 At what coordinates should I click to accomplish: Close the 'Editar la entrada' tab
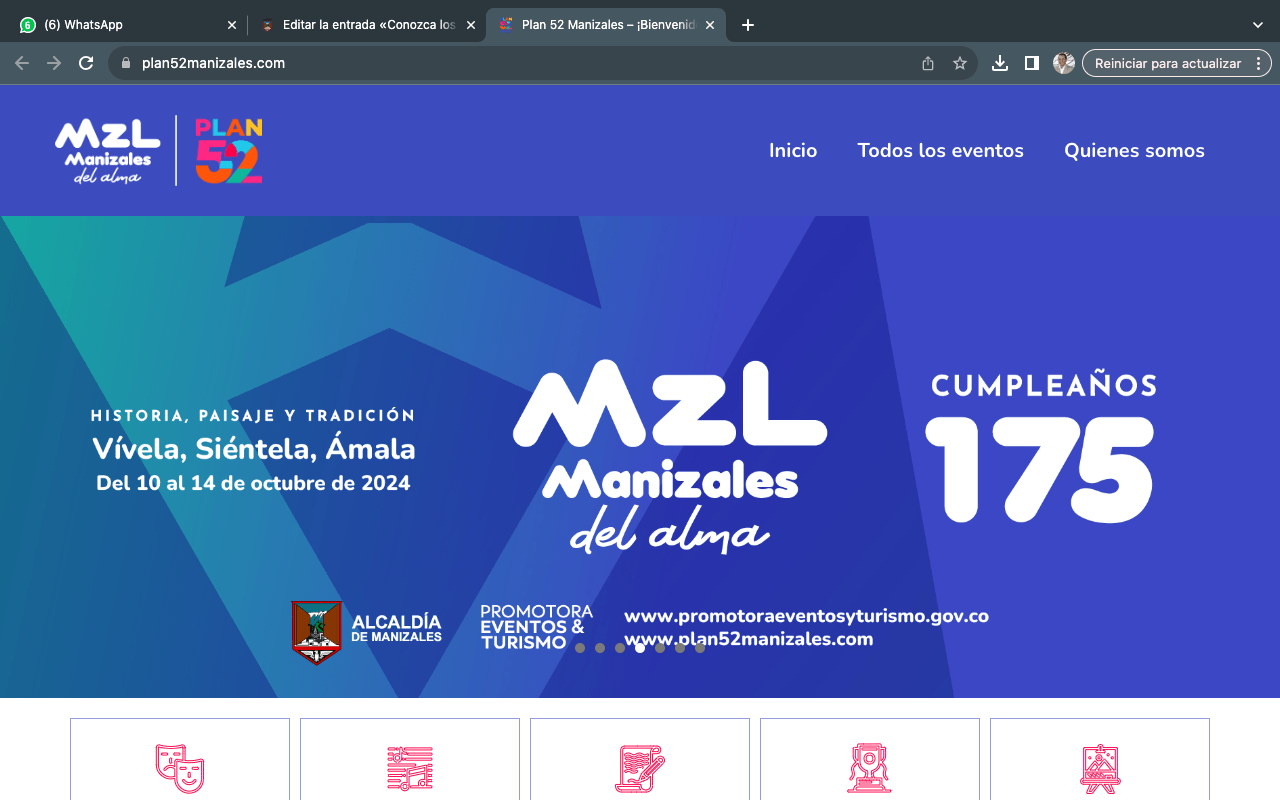pos(471,25)
